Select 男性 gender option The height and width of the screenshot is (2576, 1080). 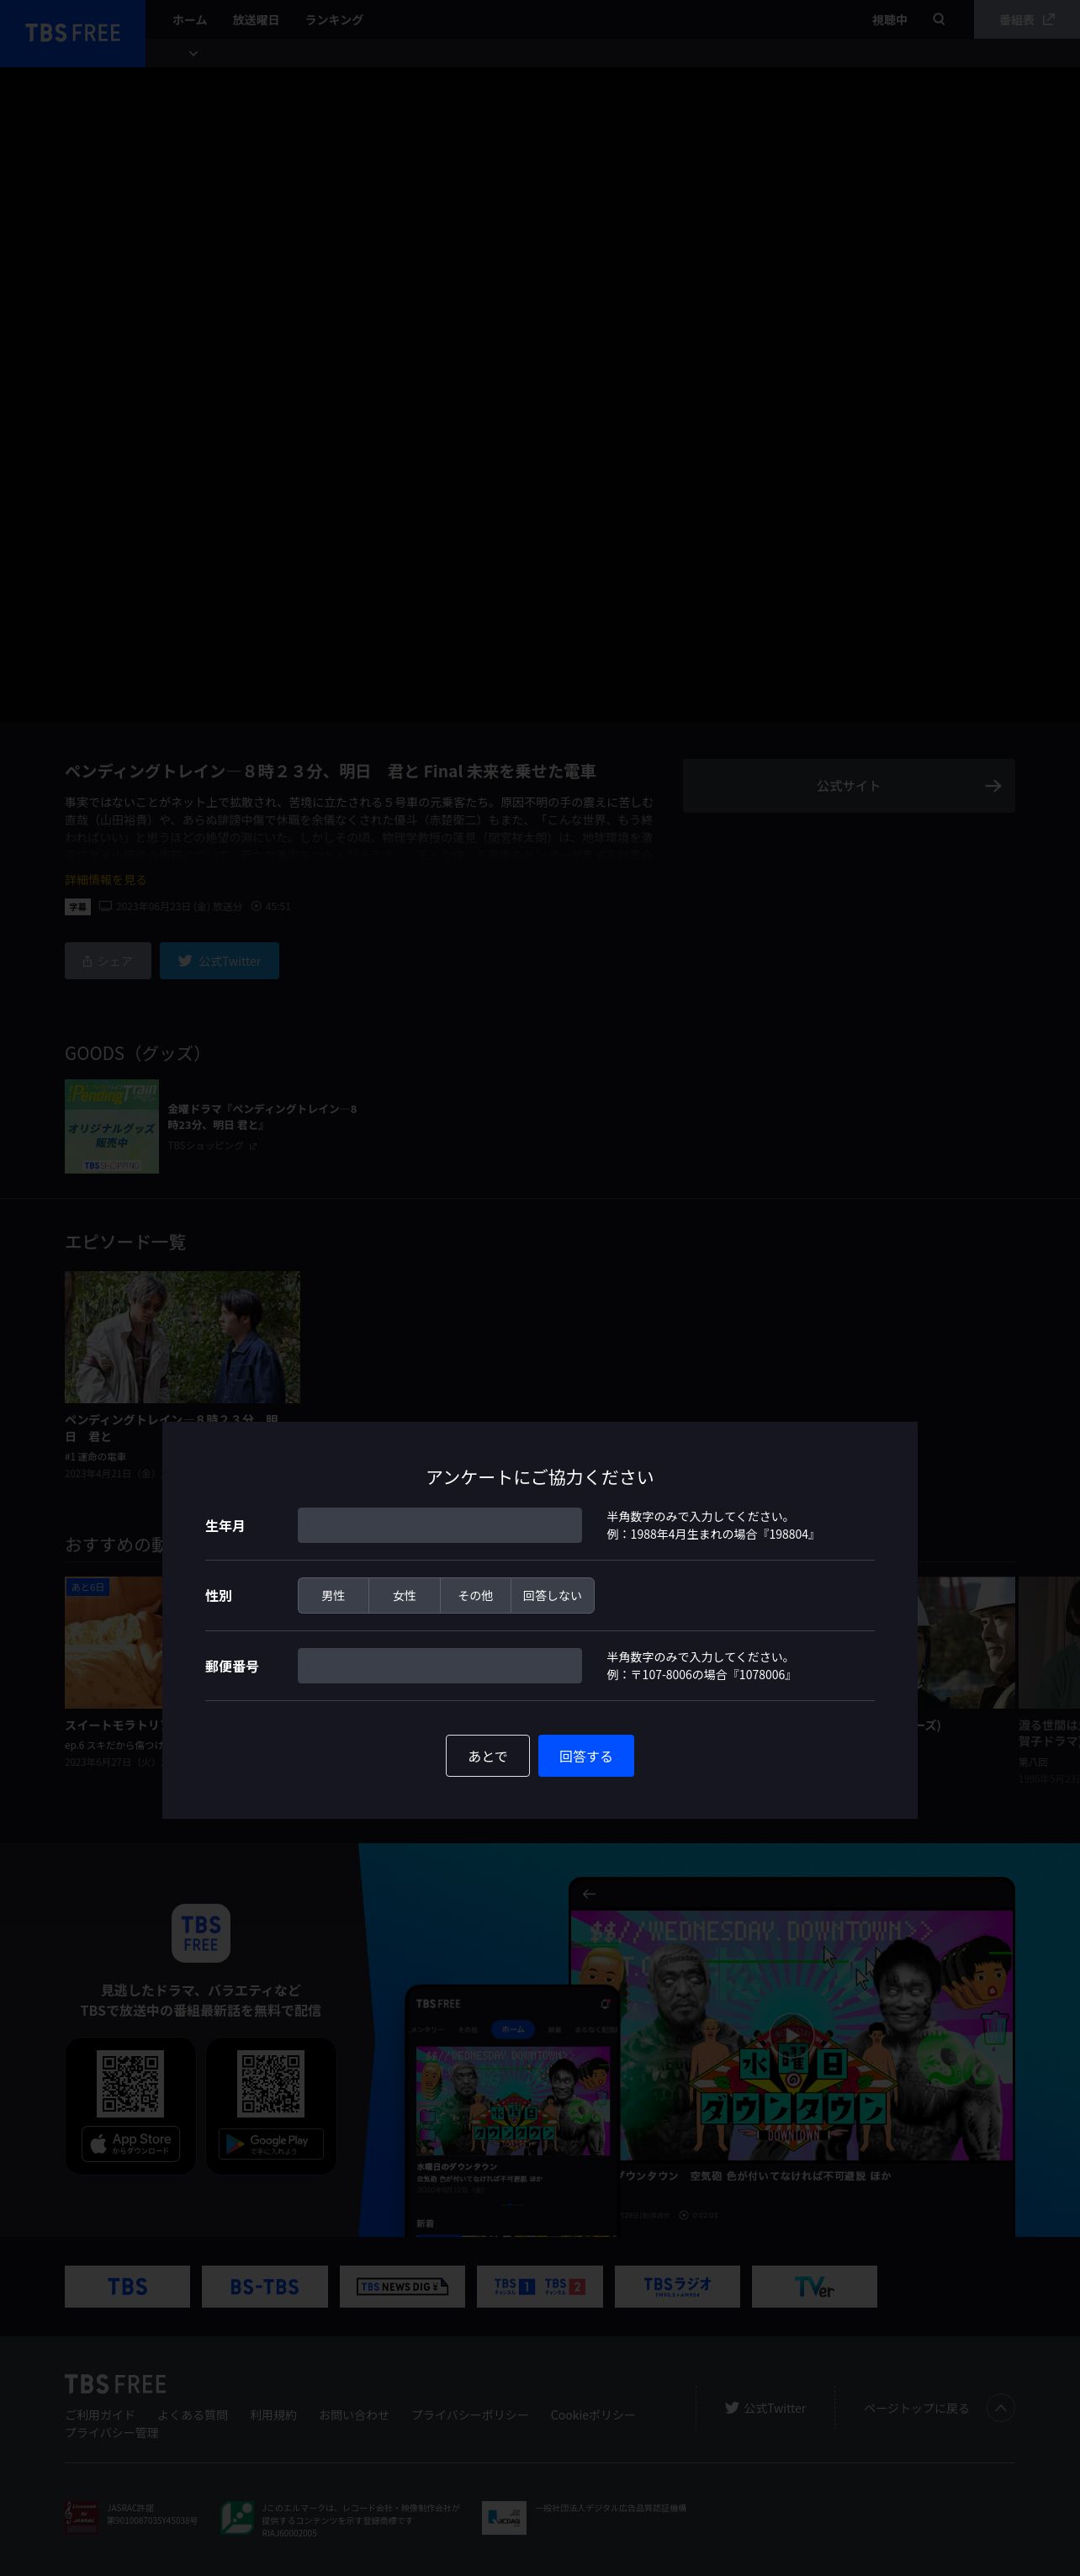tap(333, 1595)
